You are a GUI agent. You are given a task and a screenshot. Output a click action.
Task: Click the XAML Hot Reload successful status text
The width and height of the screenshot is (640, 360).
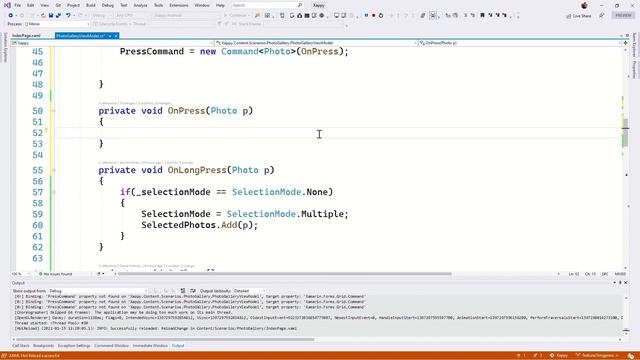34,356
